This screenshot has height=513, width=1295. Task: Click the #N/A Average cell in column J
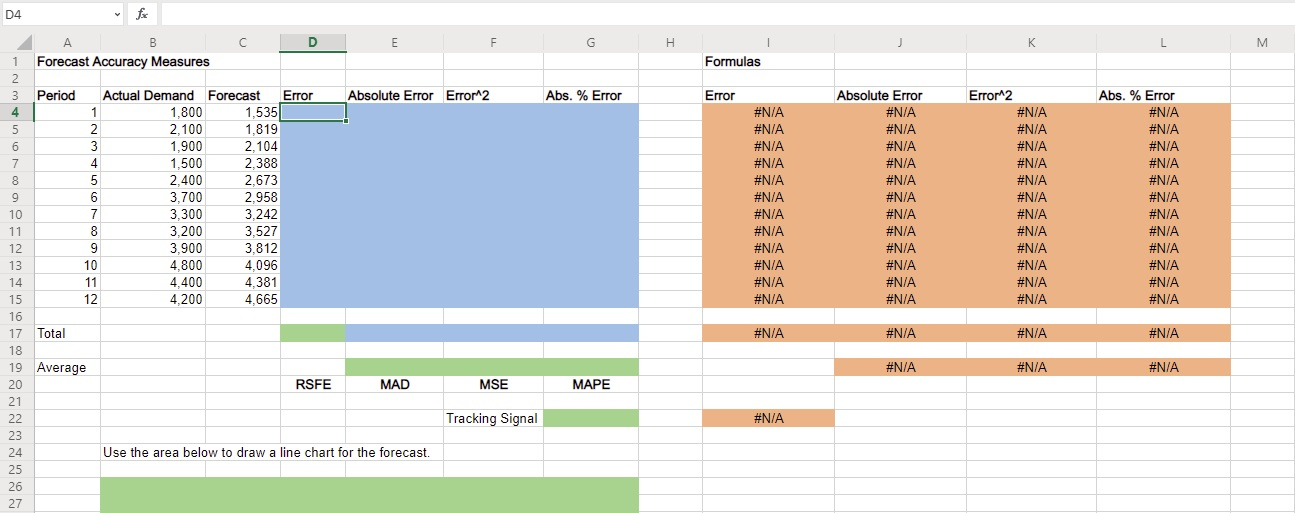(x=900, y=367)
